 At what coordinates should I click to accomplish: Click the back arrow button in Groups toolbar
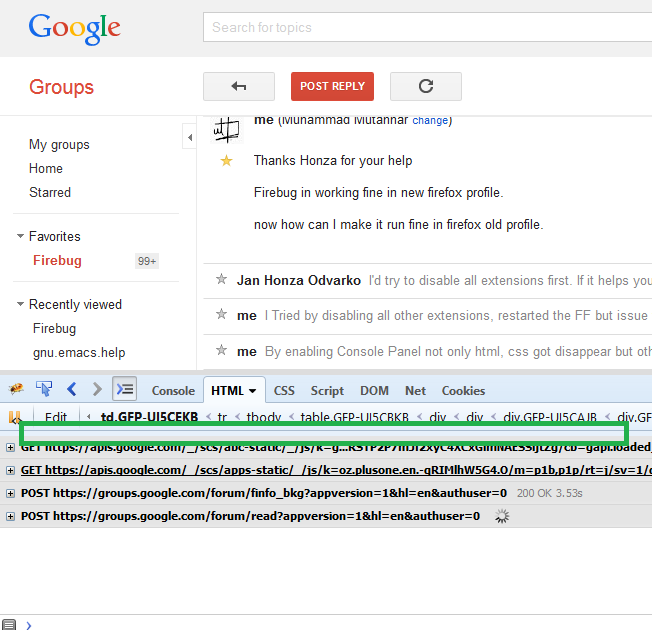pos(239,86)
